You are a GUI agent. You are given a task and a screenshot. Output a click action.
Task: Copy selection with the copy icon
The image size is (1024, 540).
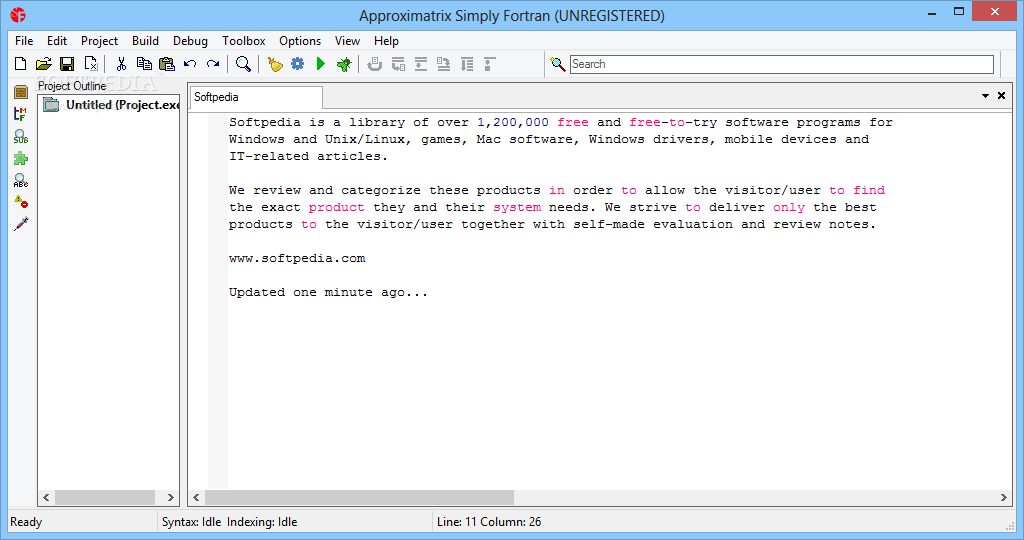[144, 64]
